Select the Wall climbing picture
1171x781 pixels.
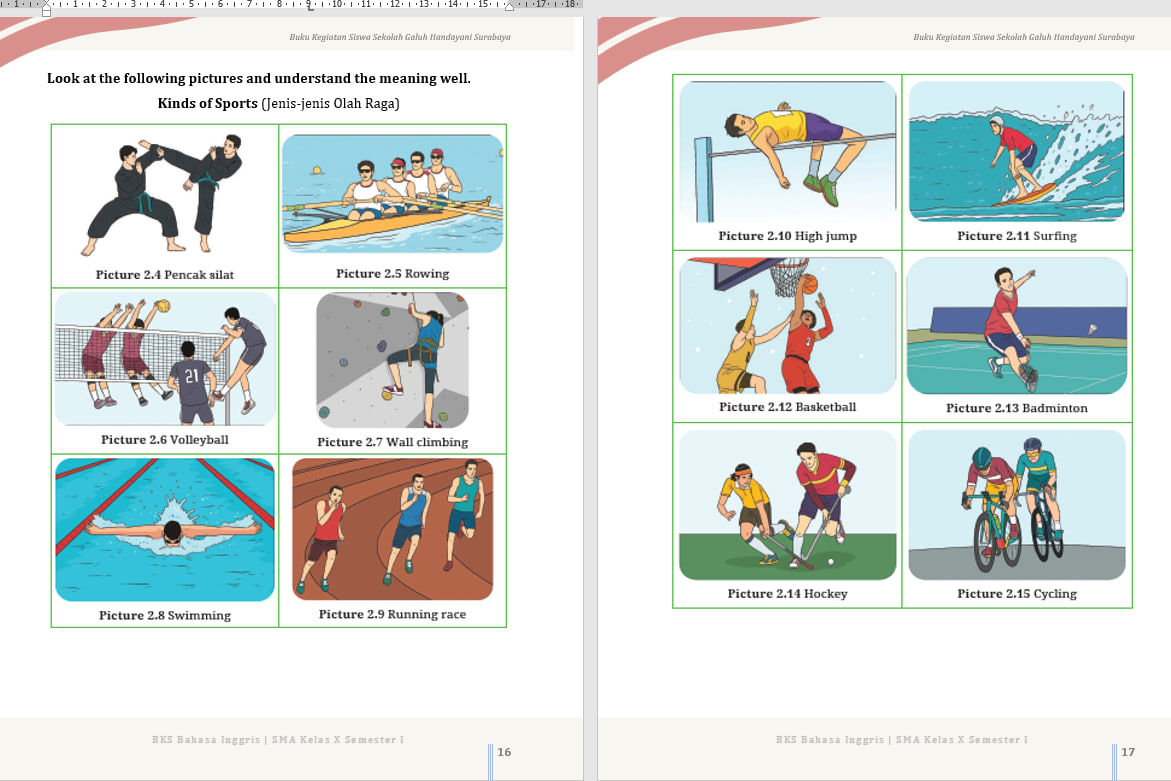[x=393, y=360]
